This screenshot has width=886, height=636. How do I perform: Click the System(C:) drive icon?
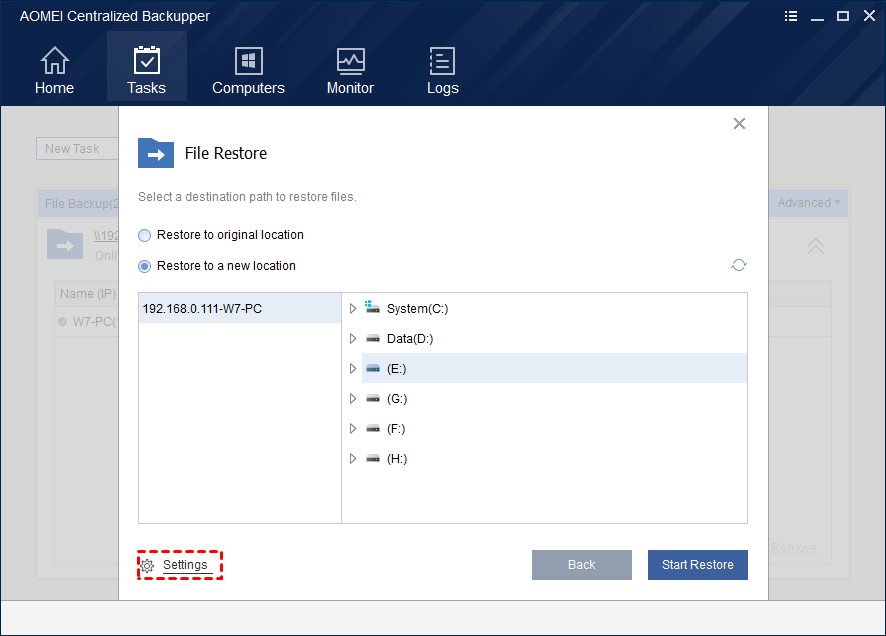(372, 307)
